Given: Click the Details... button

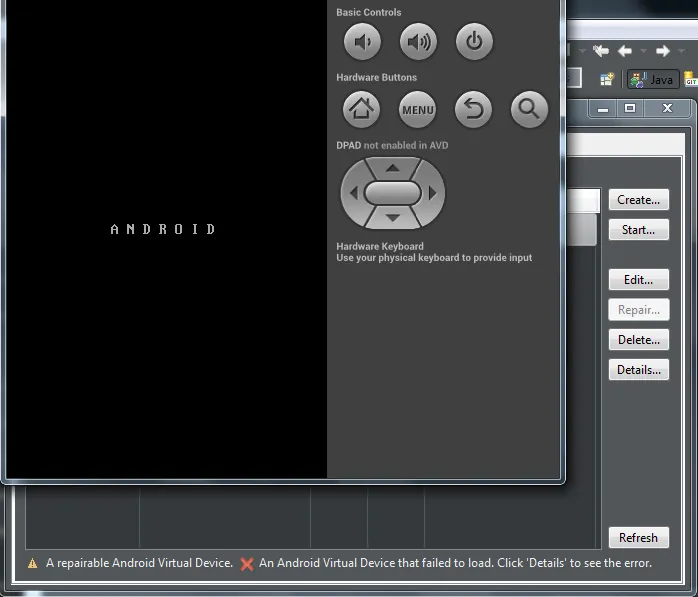Looking at the screenshot, I should [x=638, y=370].
